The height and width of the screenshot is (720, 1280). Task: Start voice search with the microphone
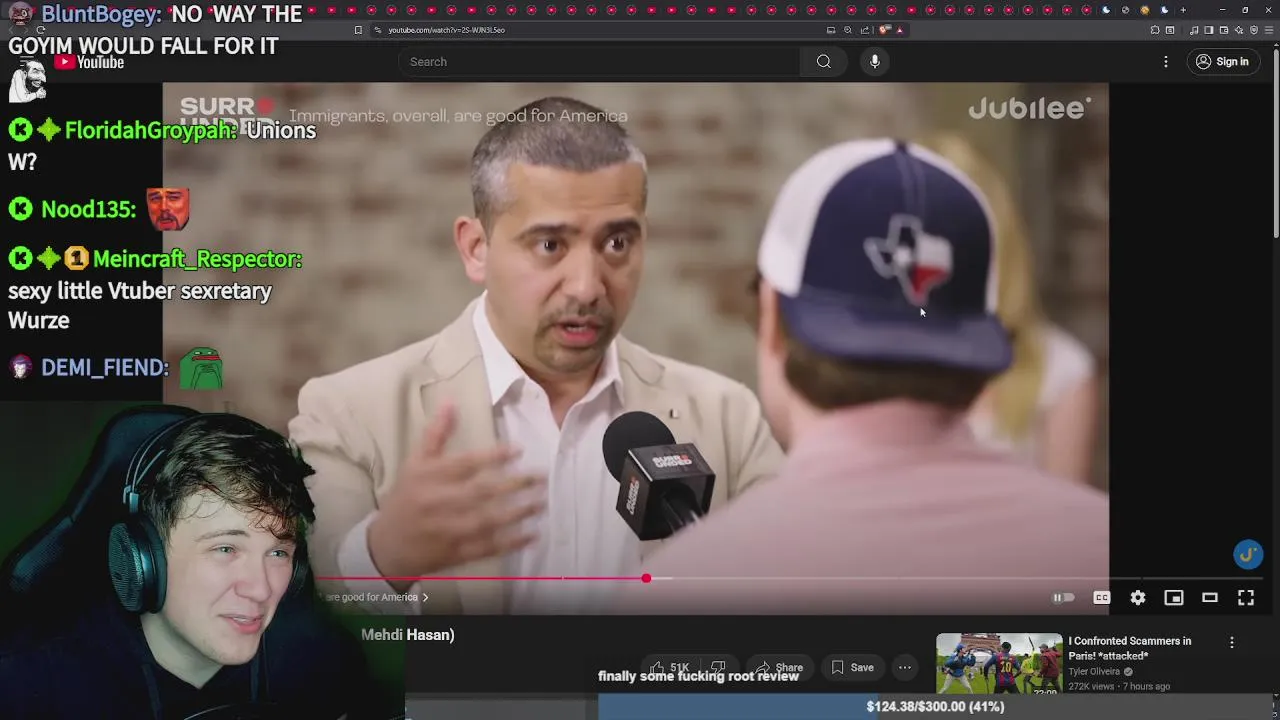[x=875, y=62]
